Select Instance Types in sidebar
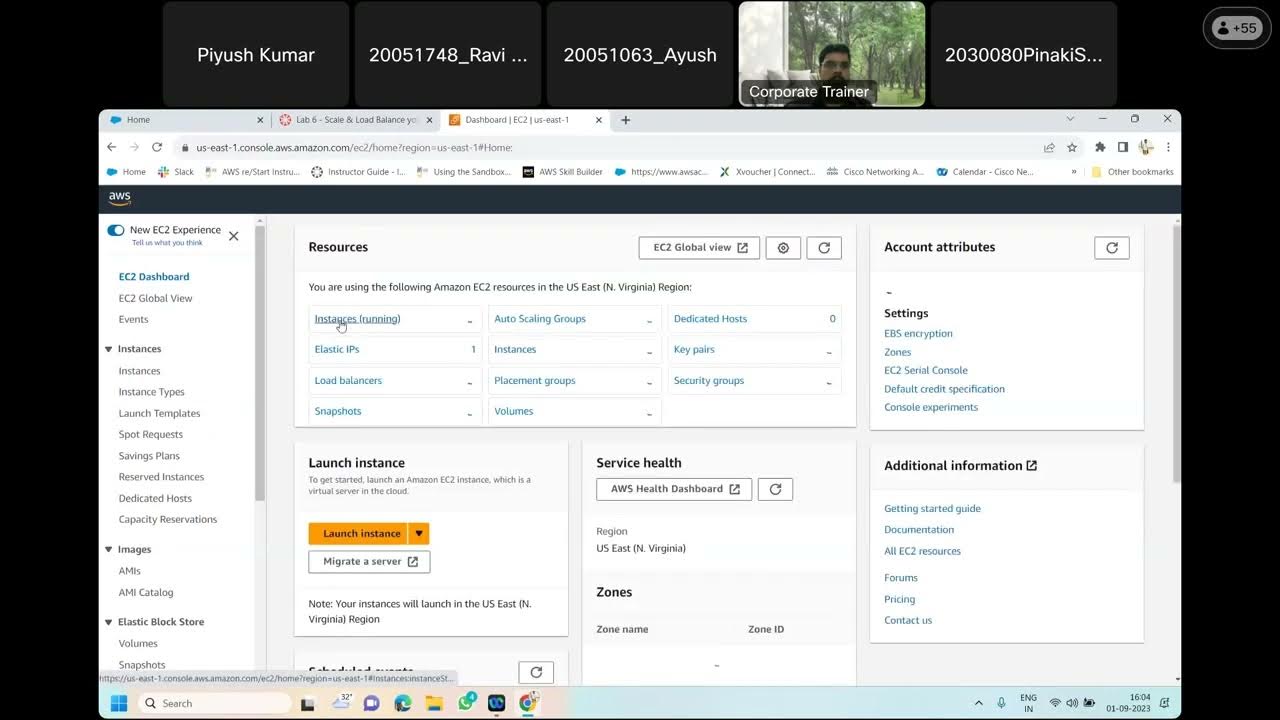The width and height of the screenshot is (1280, 720). point(151,392)
